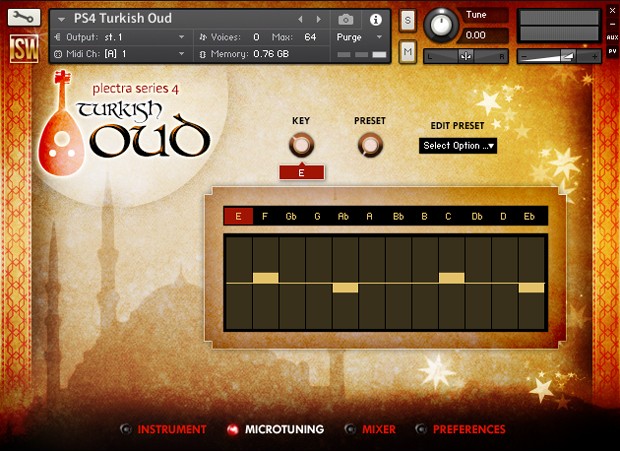Solo the instrument with the S button
This screenshot has height=452, width=620.
(x=407, y=20)
